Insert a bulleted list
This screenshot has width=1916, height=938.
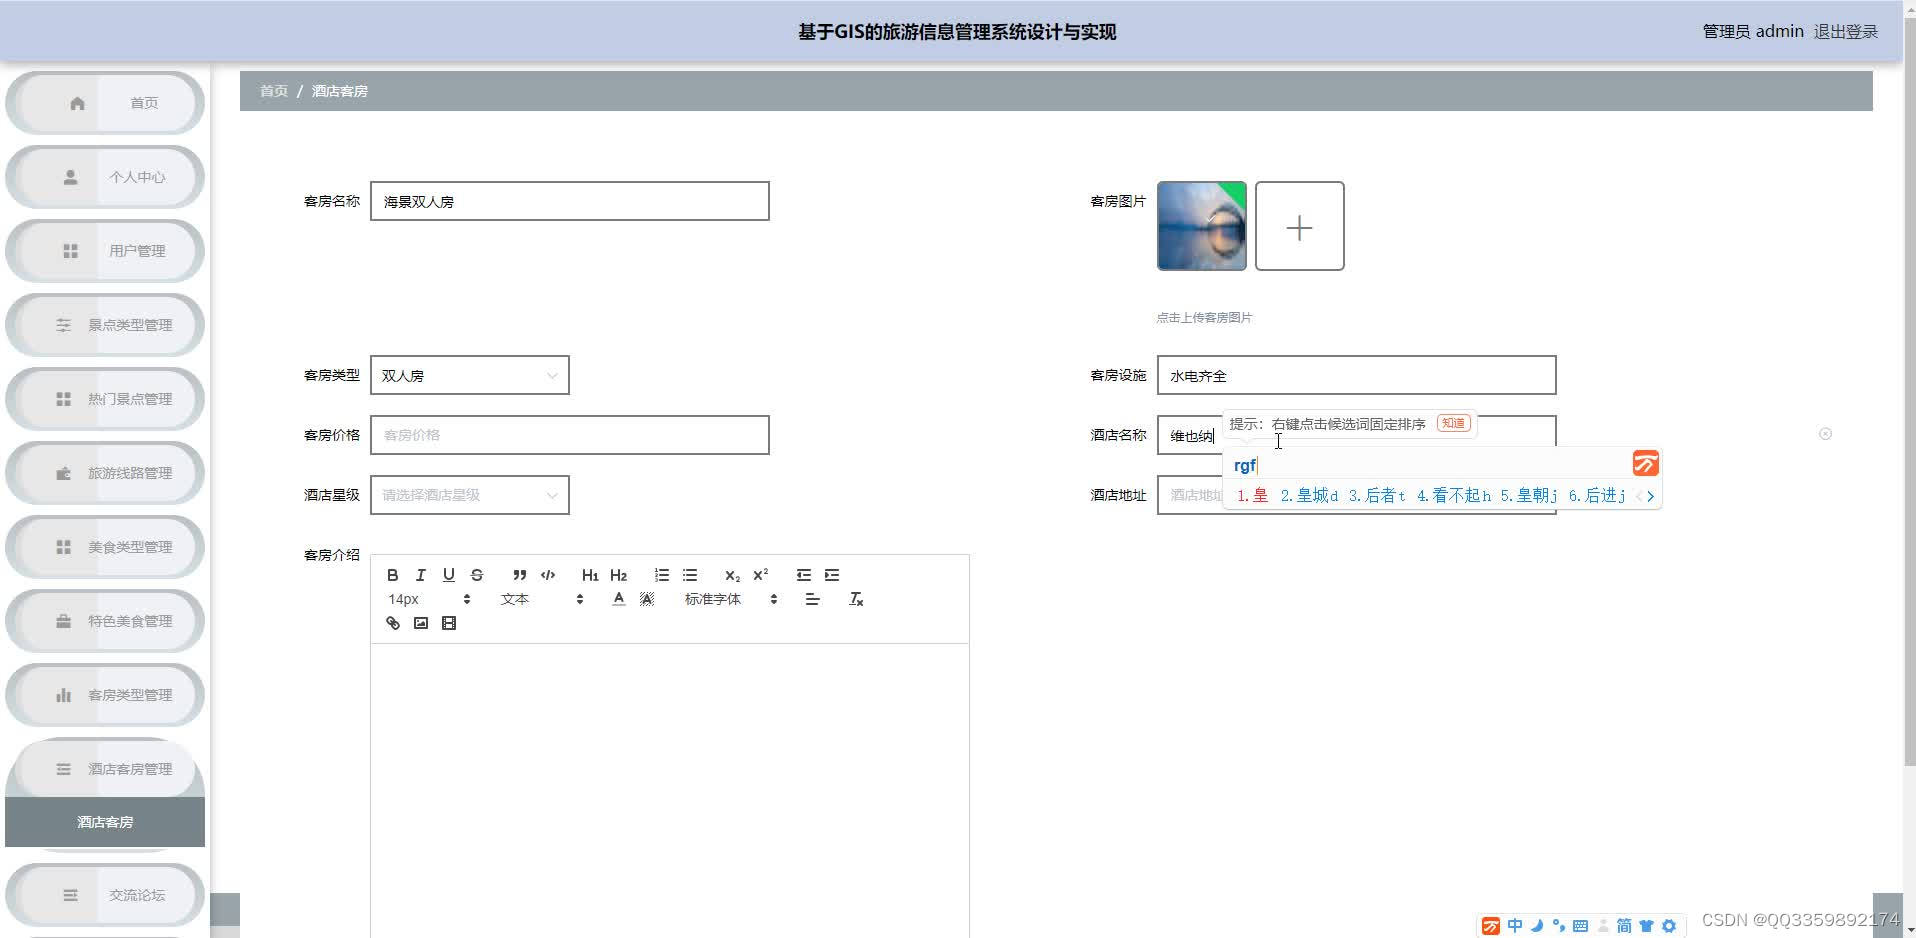click(689, 575)
